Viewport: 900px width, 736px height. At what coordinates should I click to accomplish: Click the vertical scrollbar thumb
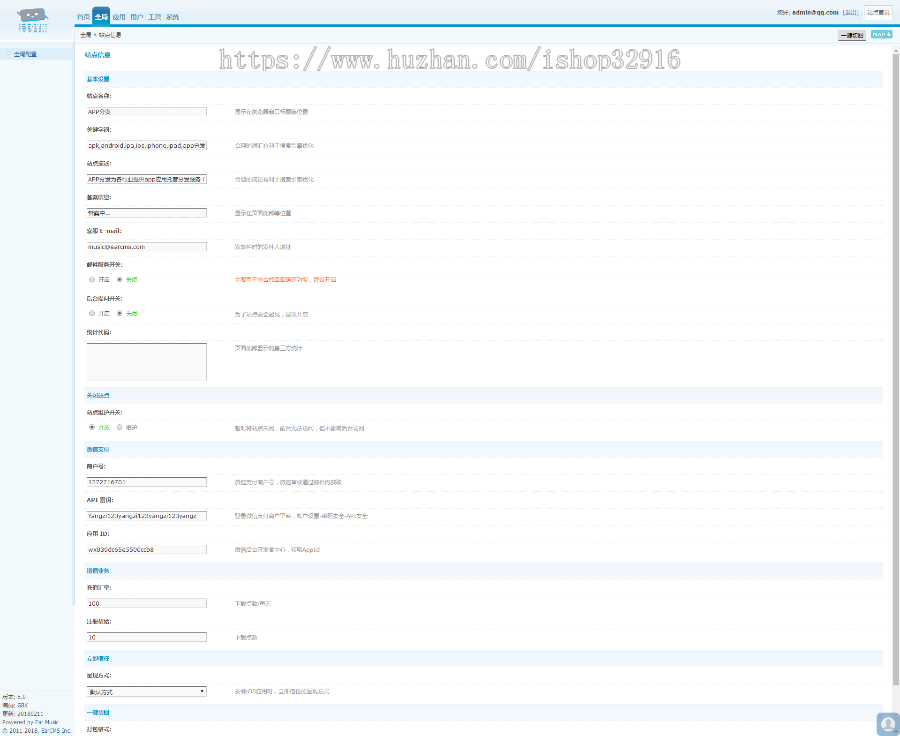click(x=895, y=370)
